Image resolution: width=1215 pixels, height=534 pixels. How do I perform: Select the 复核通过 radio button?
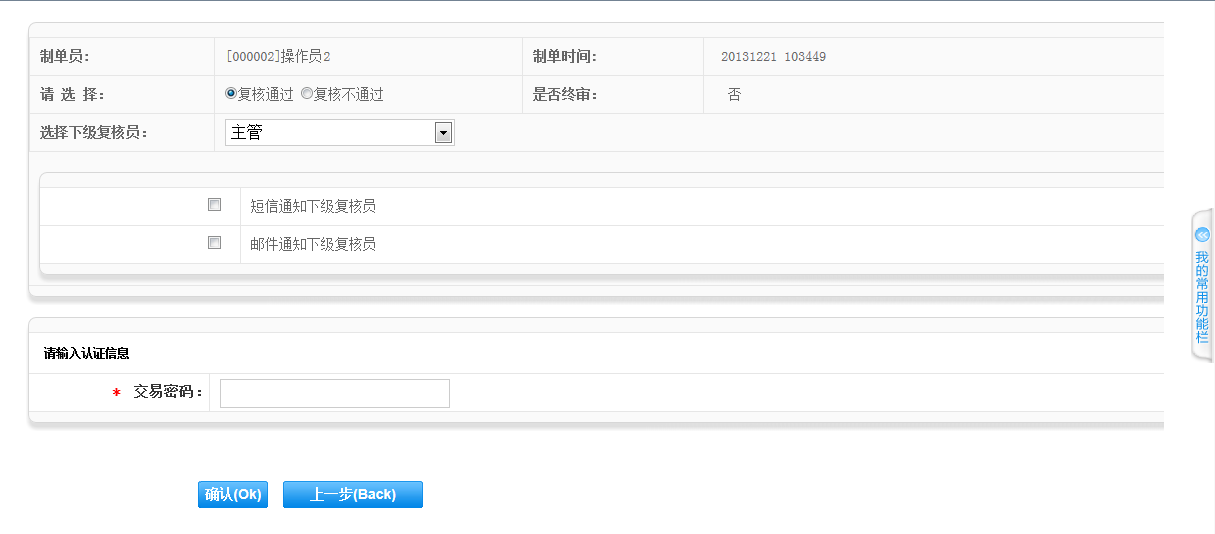pos(231,94)
